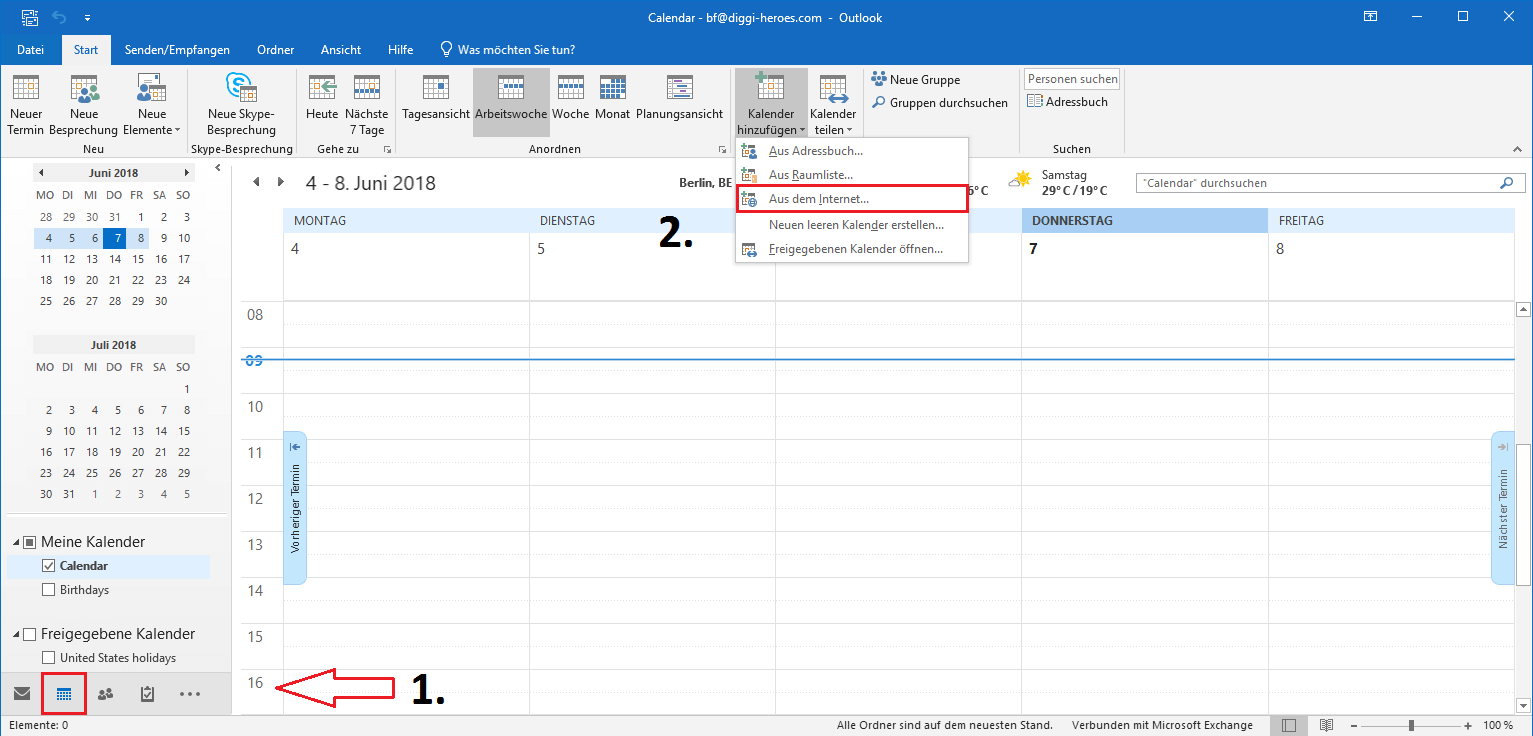This screenshot has width=1533, height=736.
Task: Open the Adressbuch
Action: pyautogui.click(x=1068, y=102)
